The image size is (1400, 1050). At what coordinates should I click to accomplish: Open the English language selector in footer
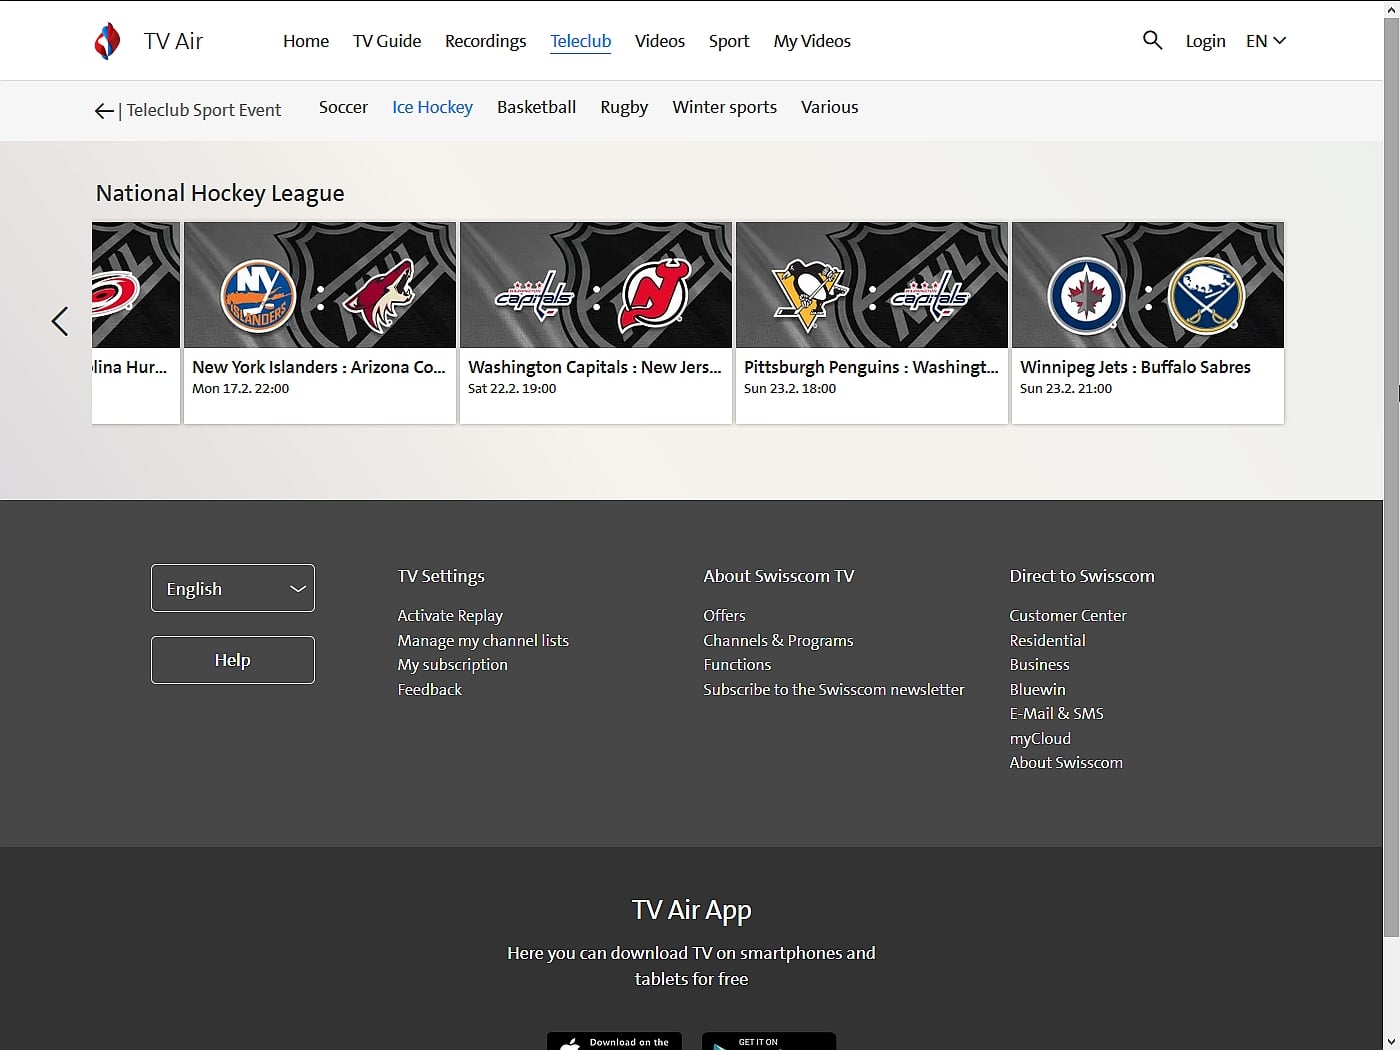click(x=232, y=588)
